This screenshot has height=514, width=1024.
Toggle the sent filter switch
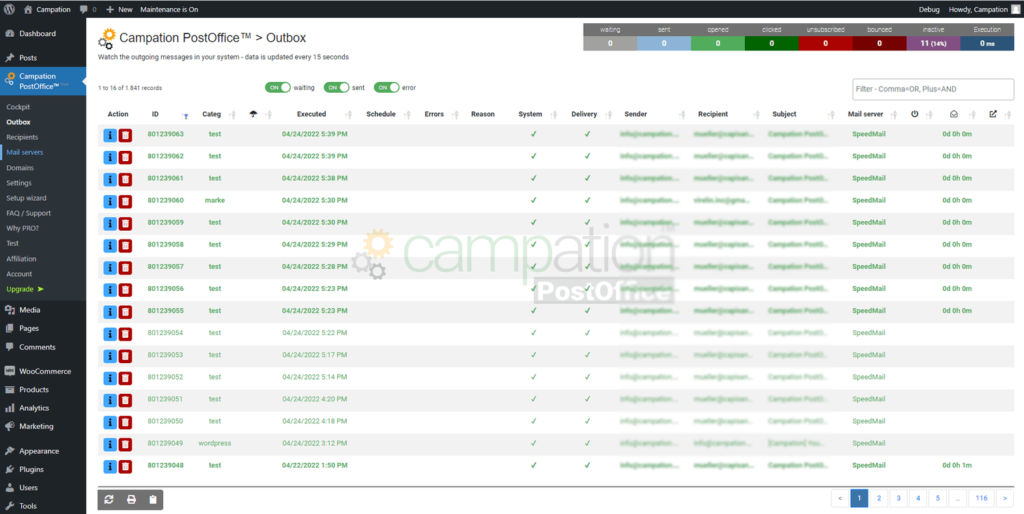click(337, 88)
